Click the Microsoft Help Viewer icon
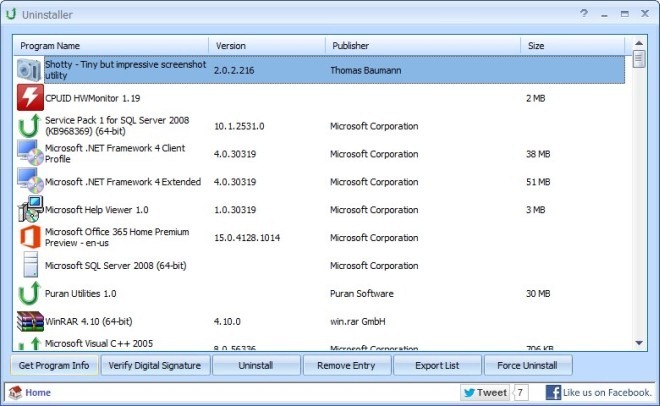 coord(30,209)
